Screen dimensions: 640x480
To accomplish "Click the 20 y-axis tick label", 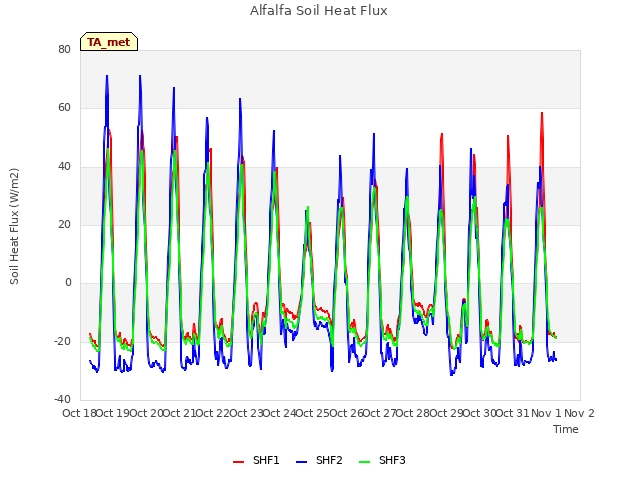I will tap(64, 224).
